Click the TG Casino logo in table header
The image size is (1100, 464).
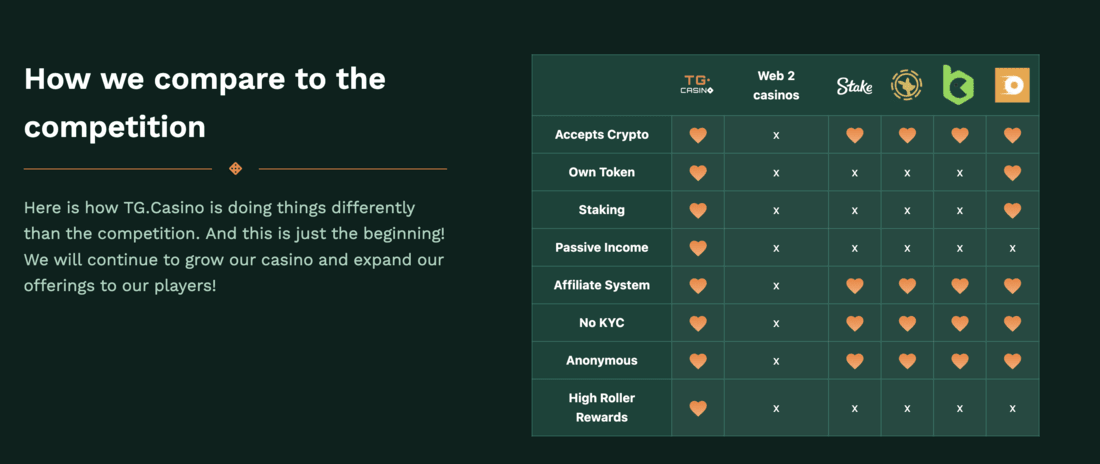click(x=697, y=85)
